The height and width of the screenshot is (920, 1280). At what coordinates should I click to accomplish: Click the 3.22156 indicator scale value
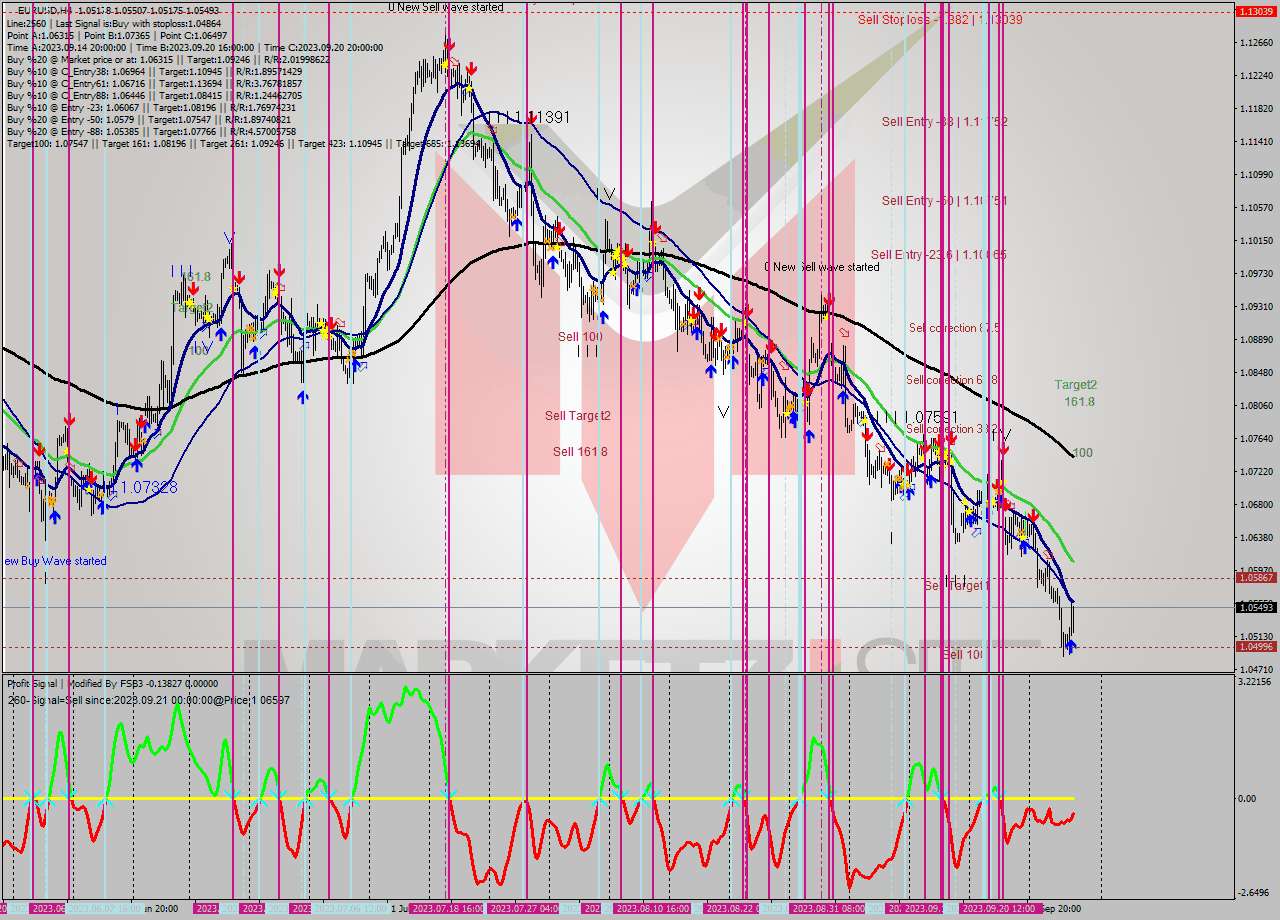tap(1254, 682)
